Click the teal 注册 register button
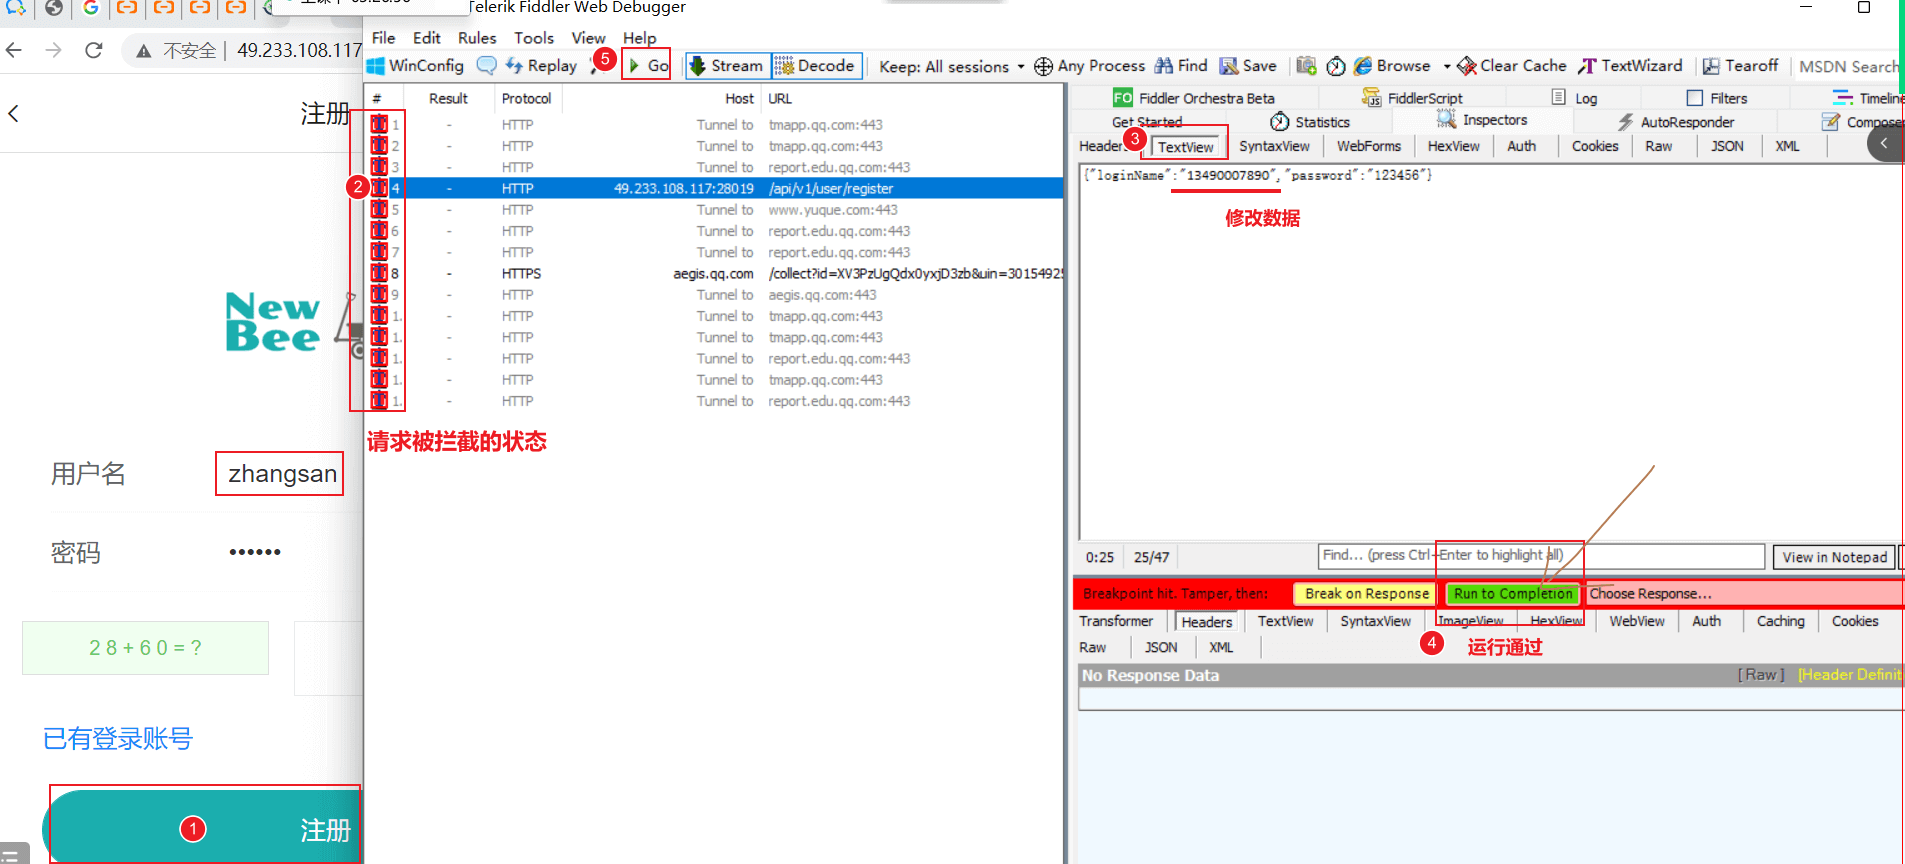1905x864 pixels. (x=201, y=828)
